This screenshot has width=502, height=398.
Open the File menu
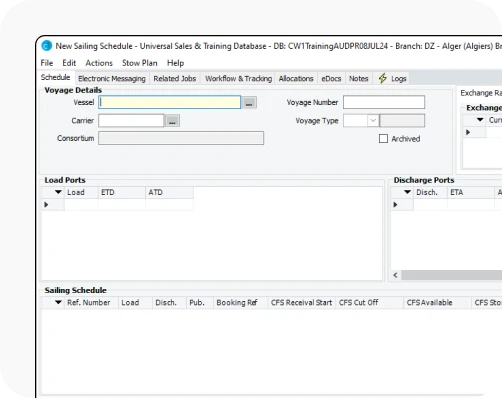[x=47, y=63]
